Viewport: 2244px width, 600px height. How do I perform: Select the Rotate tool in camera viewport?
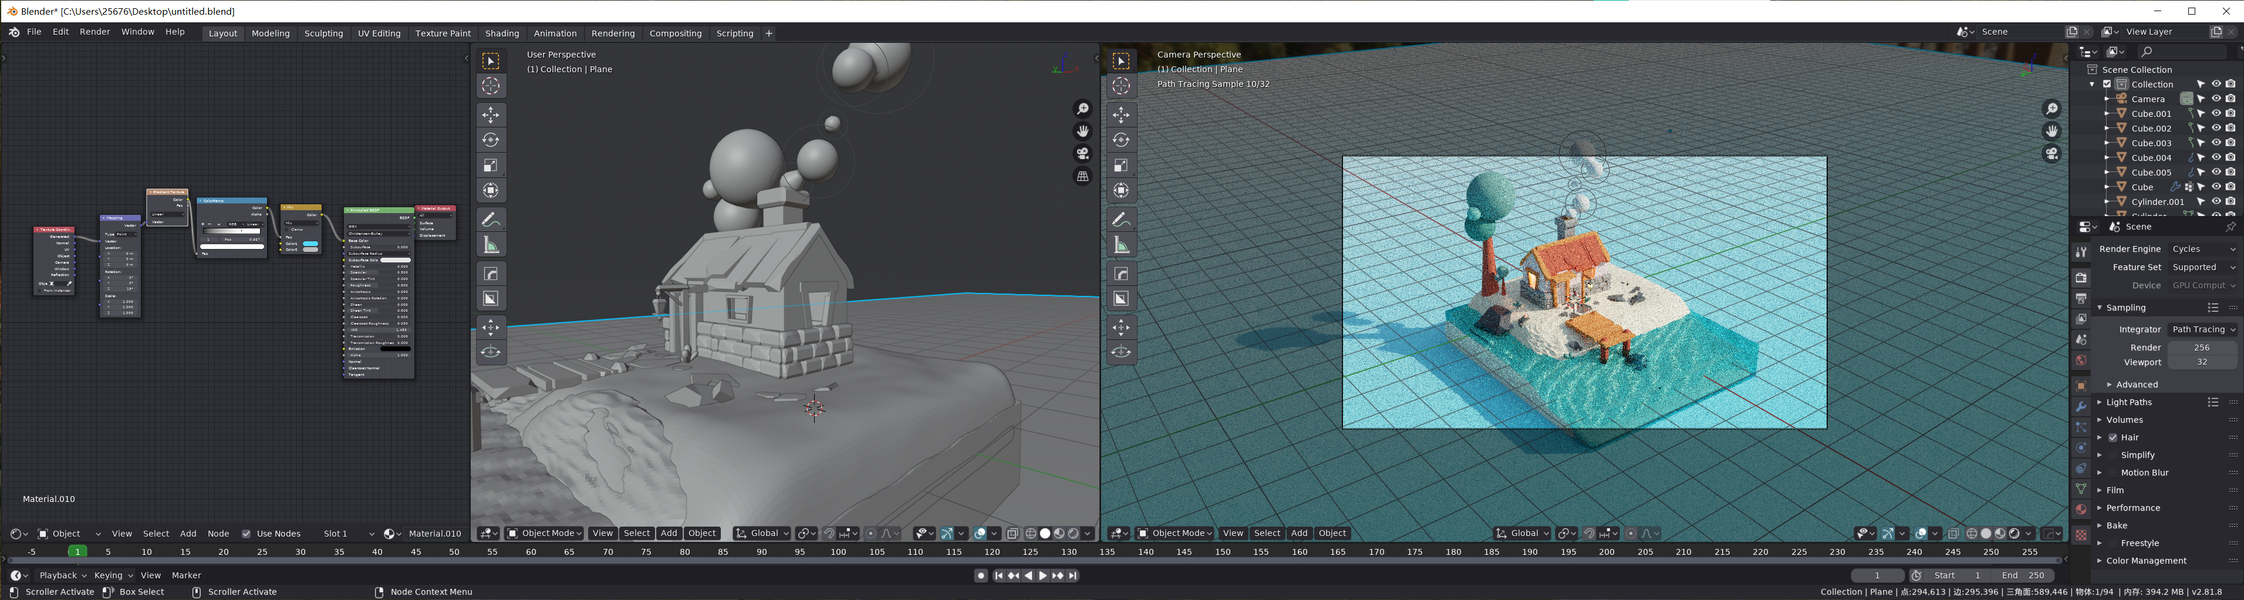point(1121,140)
